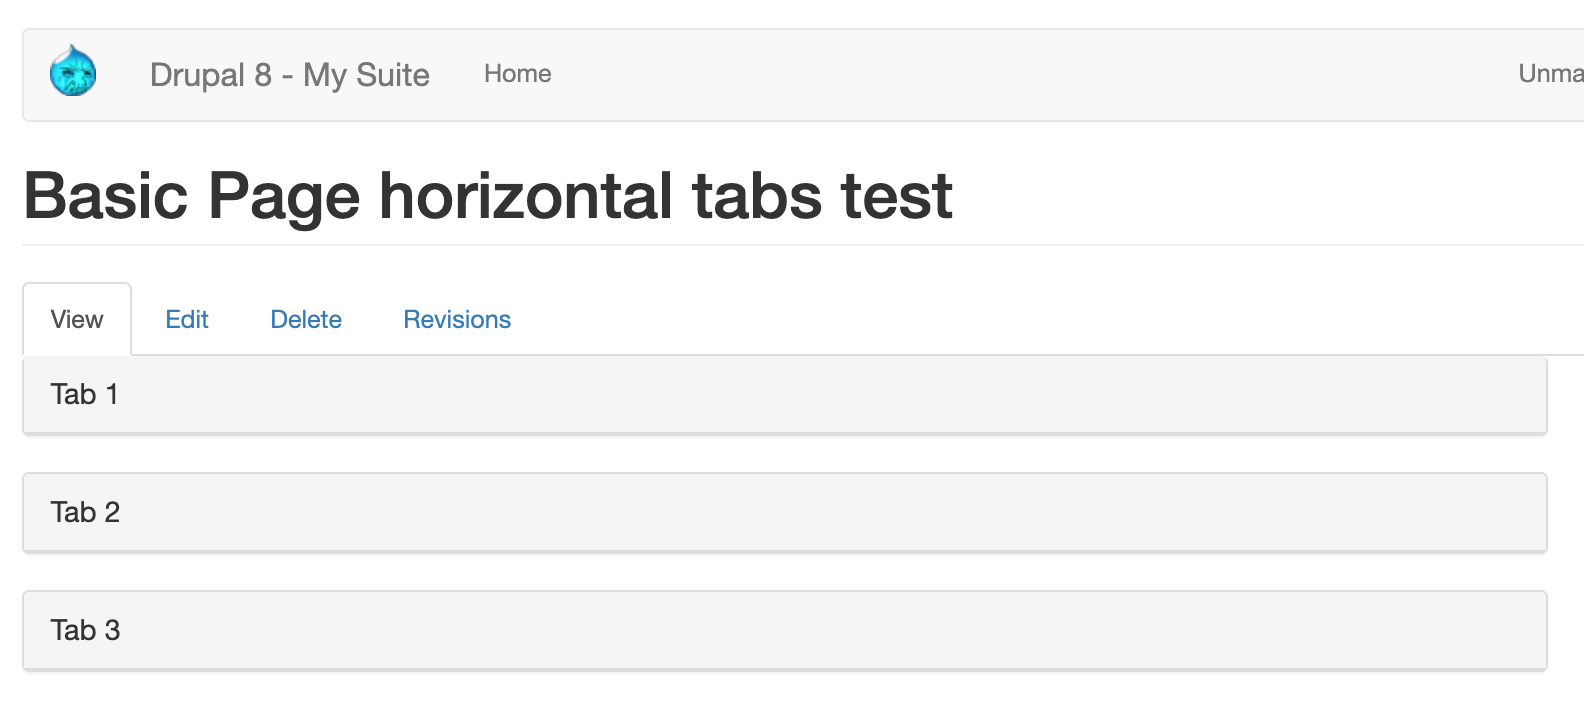Click the Tab 3 collapsible header

point(85,630)
